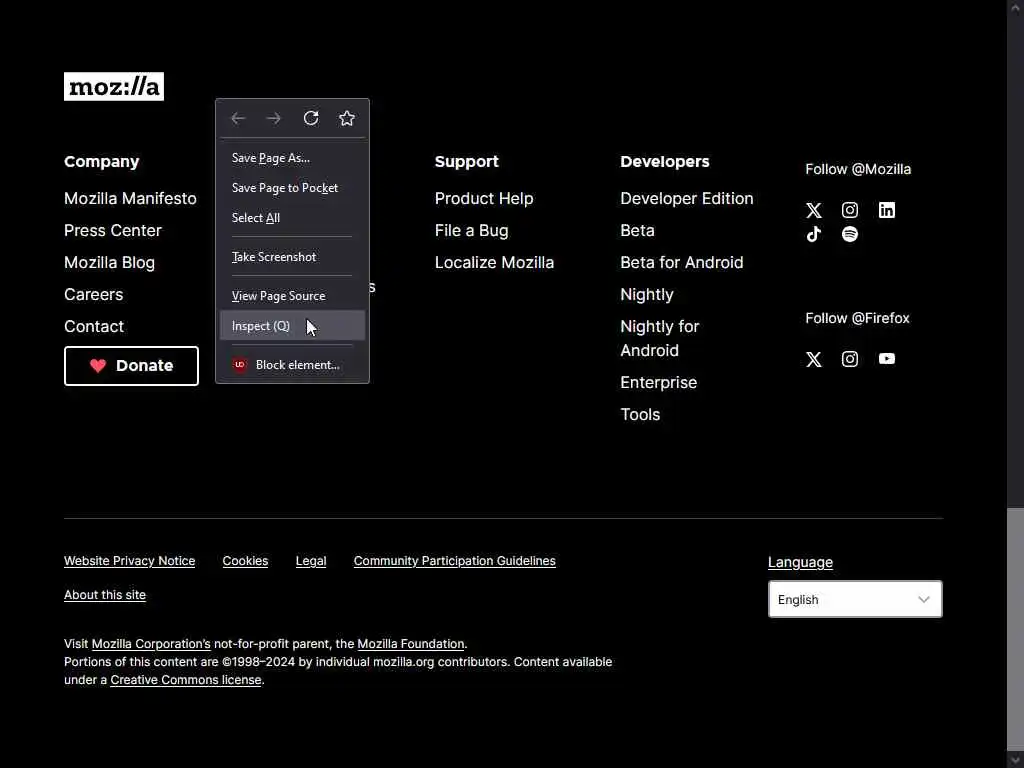Open Creative Commons license link
The height and width of the screenshot is (768, 1024).
185,680
